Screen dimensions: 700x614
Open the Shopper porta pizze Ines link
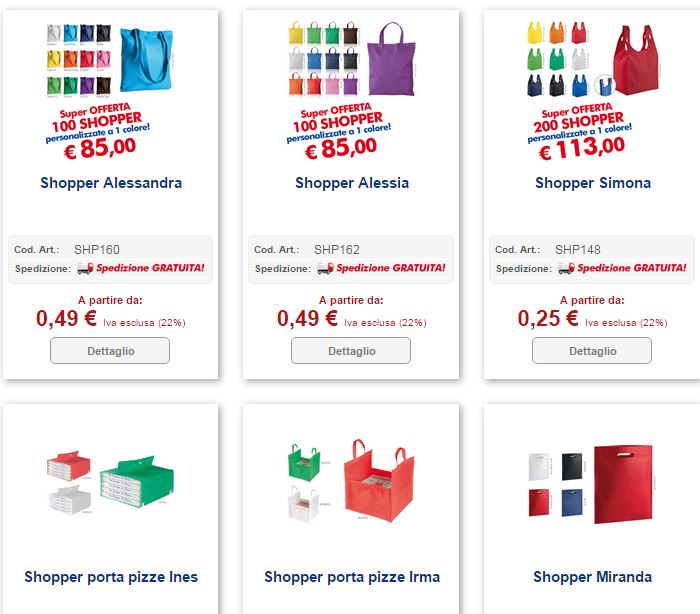coord(111,576)
